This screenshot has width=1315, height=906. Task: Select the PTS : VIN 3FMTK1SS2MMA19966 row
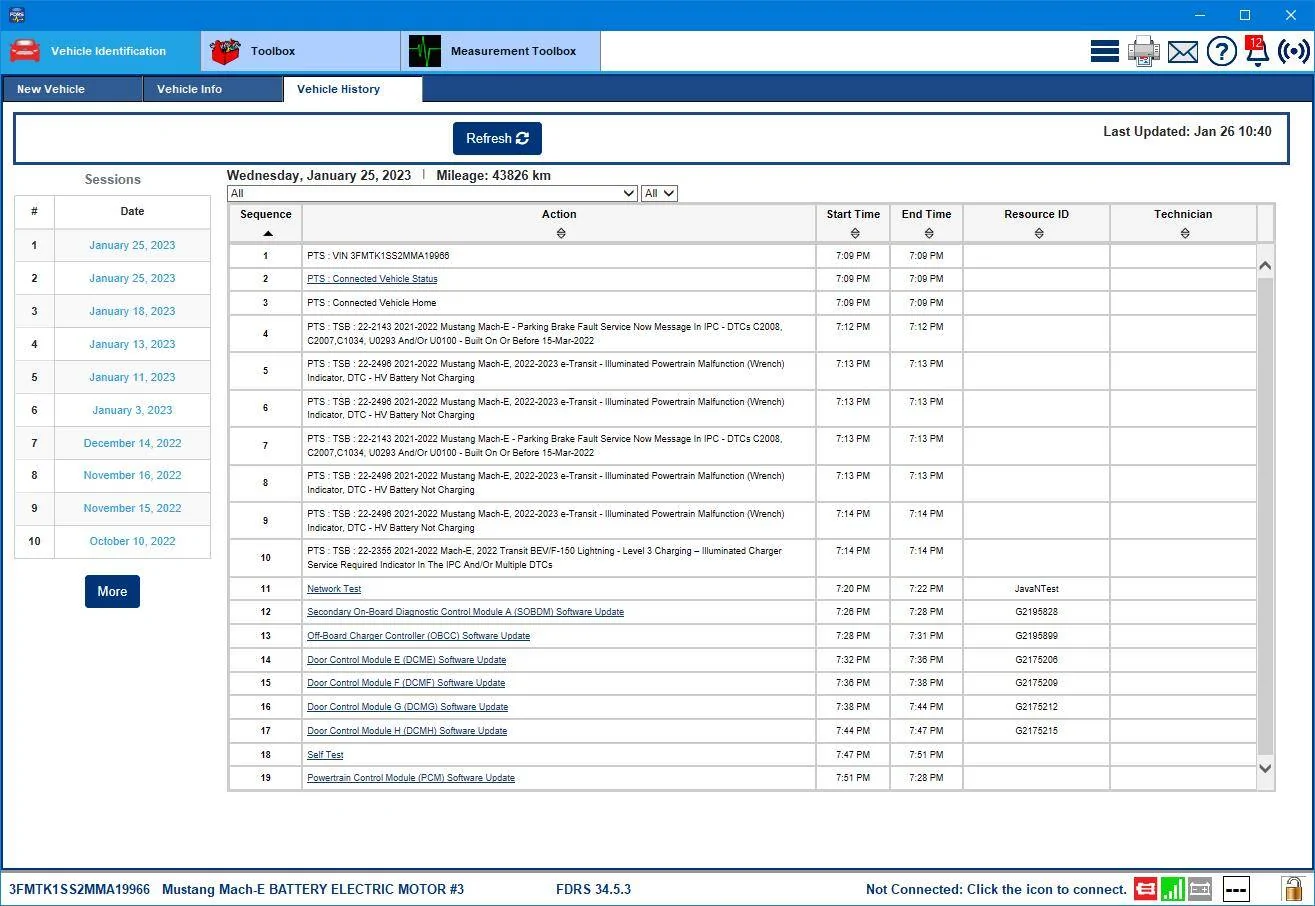tap(742, 256)
